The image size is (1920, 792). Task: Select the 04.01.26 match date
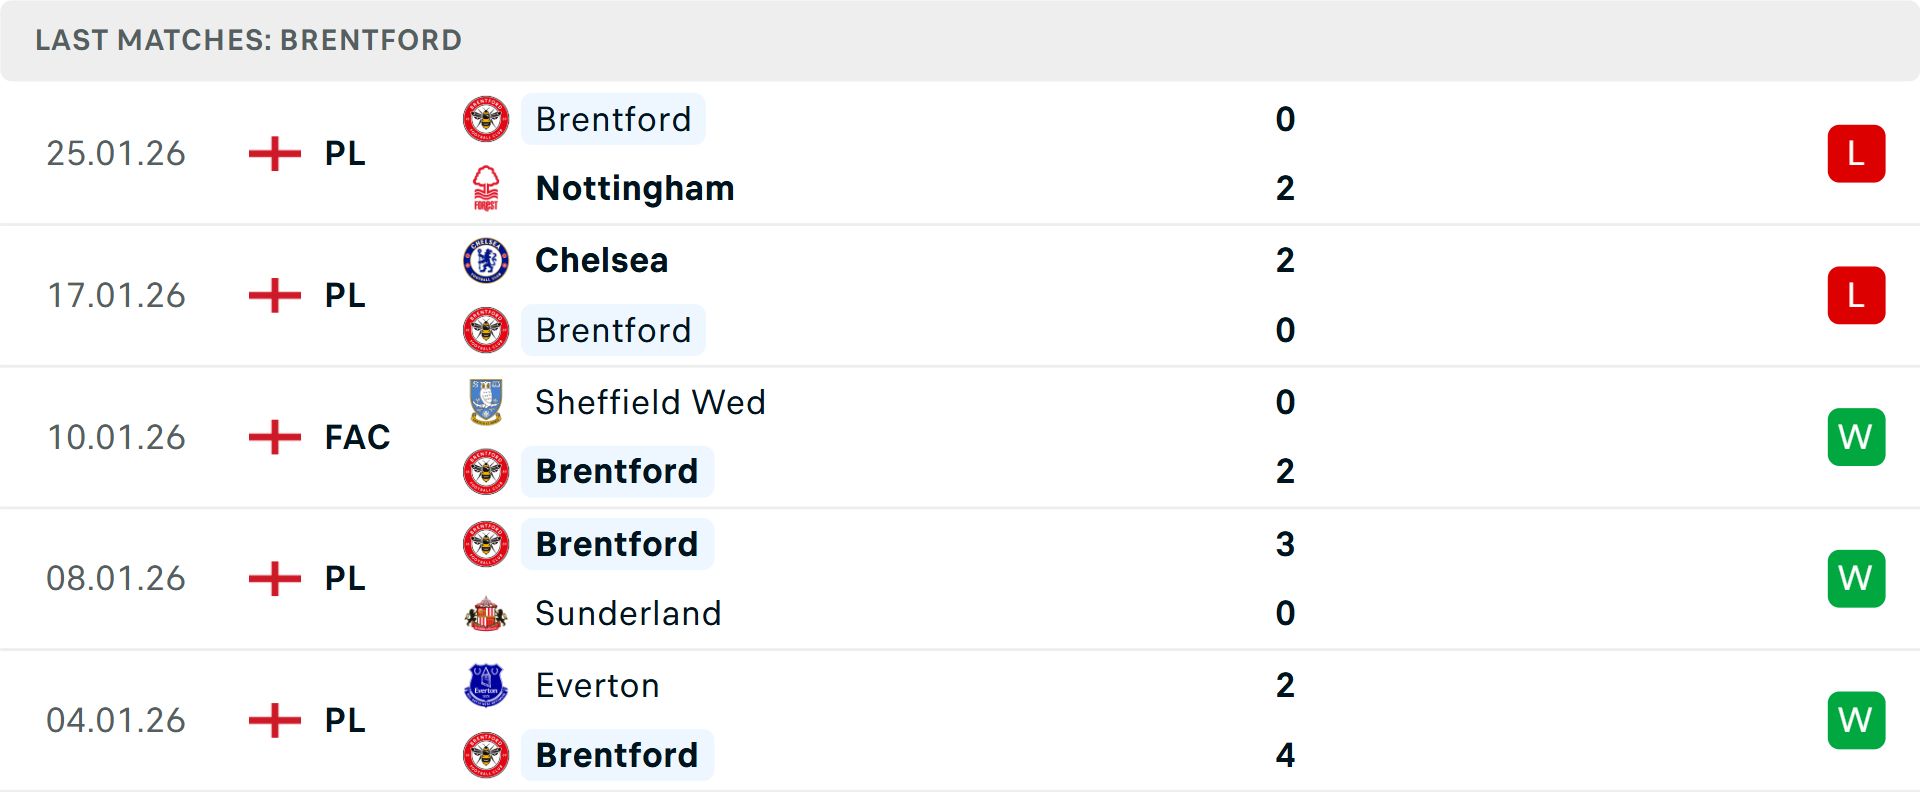click(116, 720)
